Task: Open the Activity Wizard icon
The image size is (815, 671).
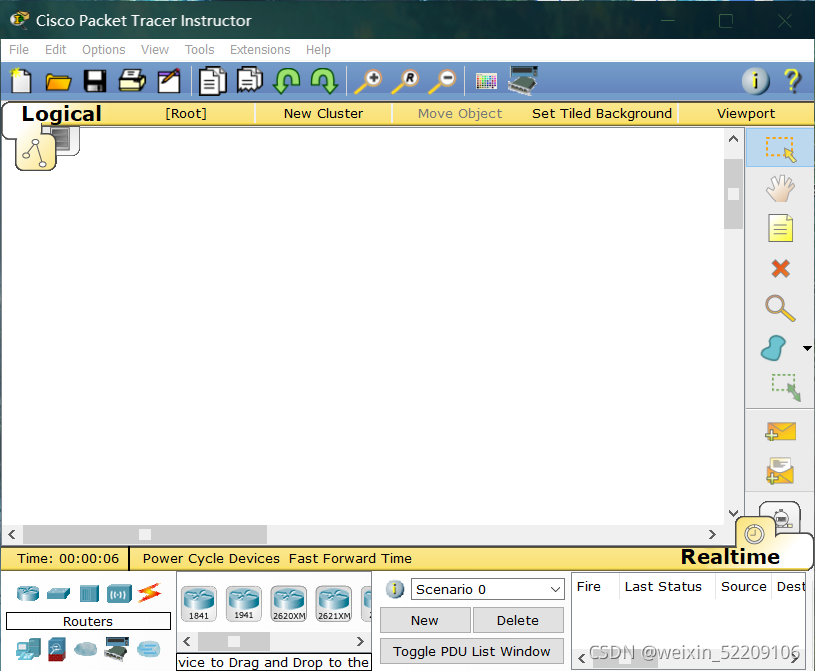Action: point(169,81)
